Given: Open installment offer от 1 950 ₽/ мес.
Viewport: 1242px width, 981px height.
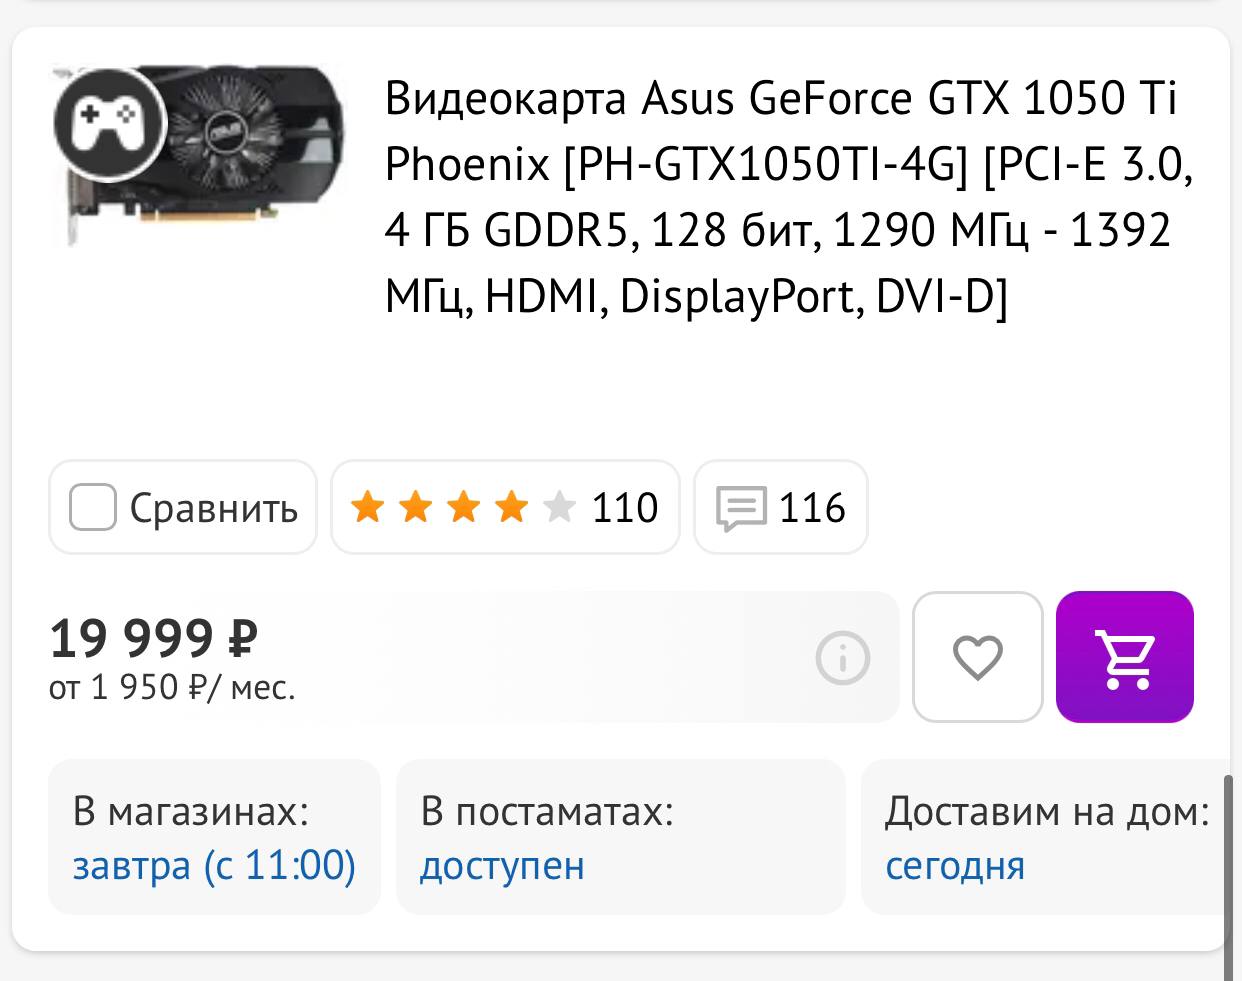Looking at the screenshot, I should (x=172, y=688).
